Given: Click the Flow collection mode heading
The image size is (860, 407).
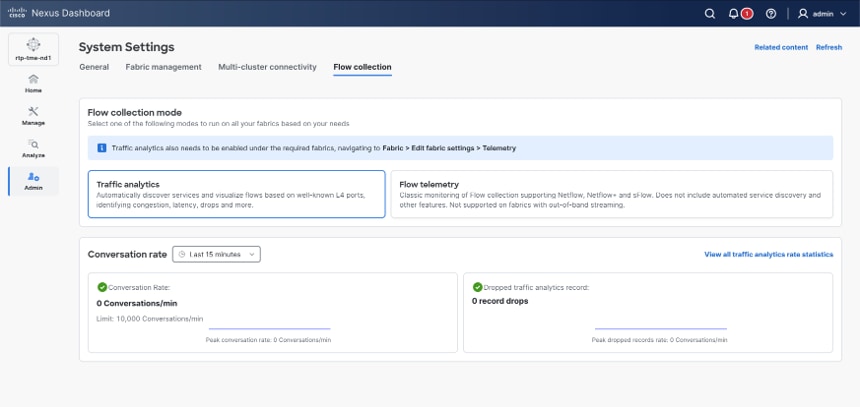Looking at the screenshot, I should [135, 112].
